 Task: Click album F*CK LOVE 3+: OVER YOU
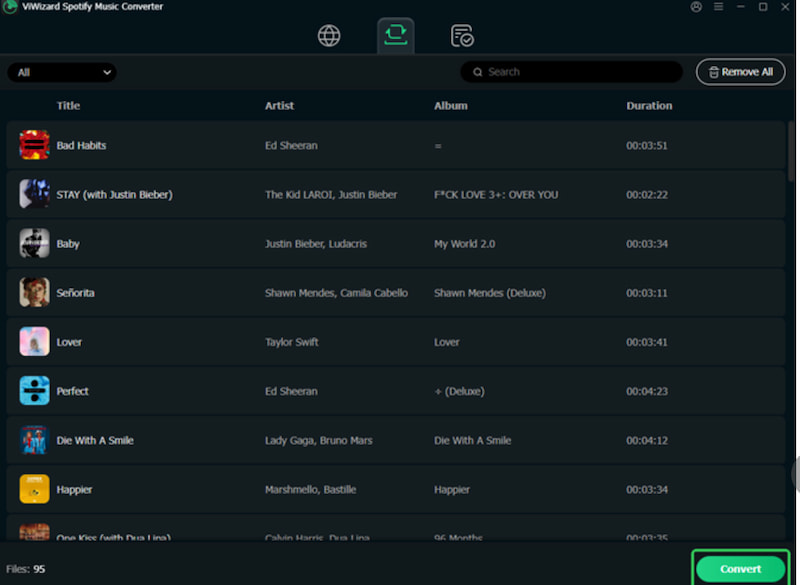[x=496, y=195]
